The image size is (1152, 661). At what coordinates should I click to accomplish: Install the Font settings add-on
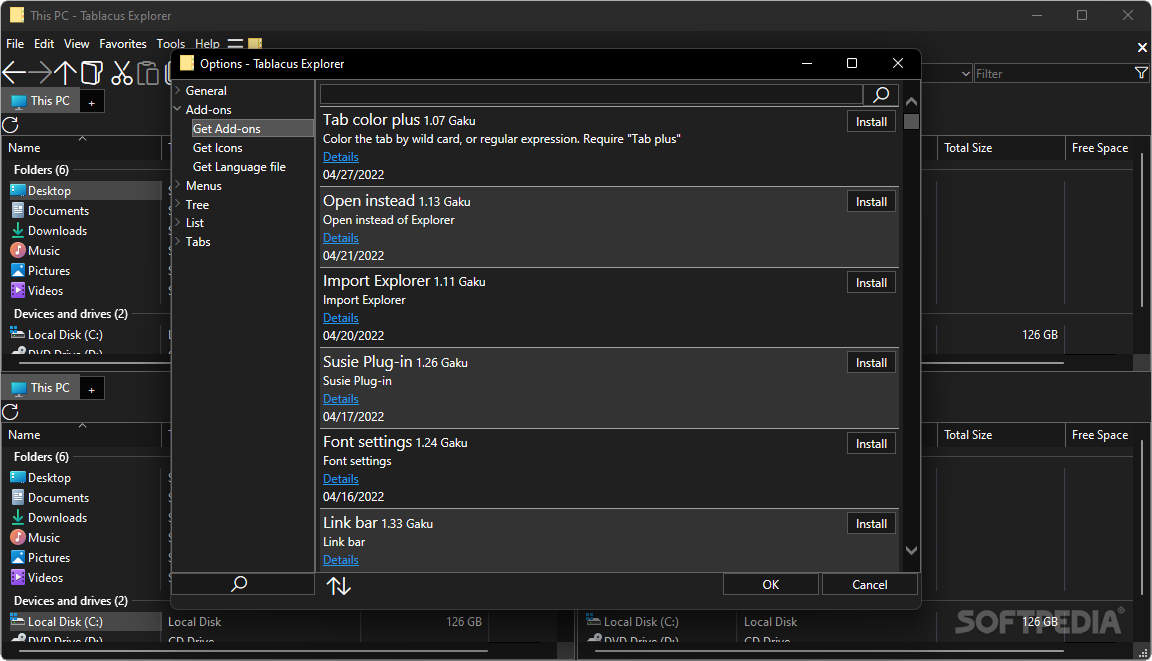click(871, 443)
